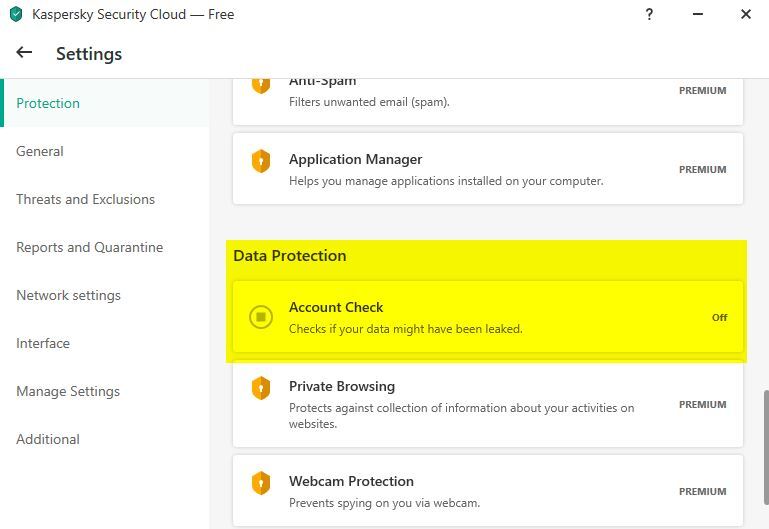Go to Reports and Quarantine
Image resolution: width=769 pixels, height=529 pixels.
[89, 247]
